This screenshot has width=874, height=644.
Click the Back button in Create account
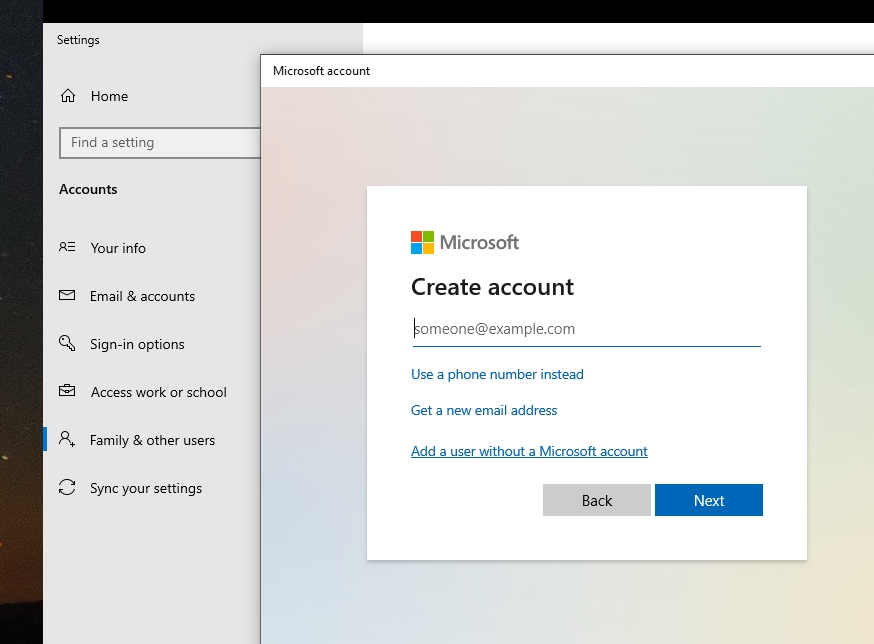[x=596, y=500]
